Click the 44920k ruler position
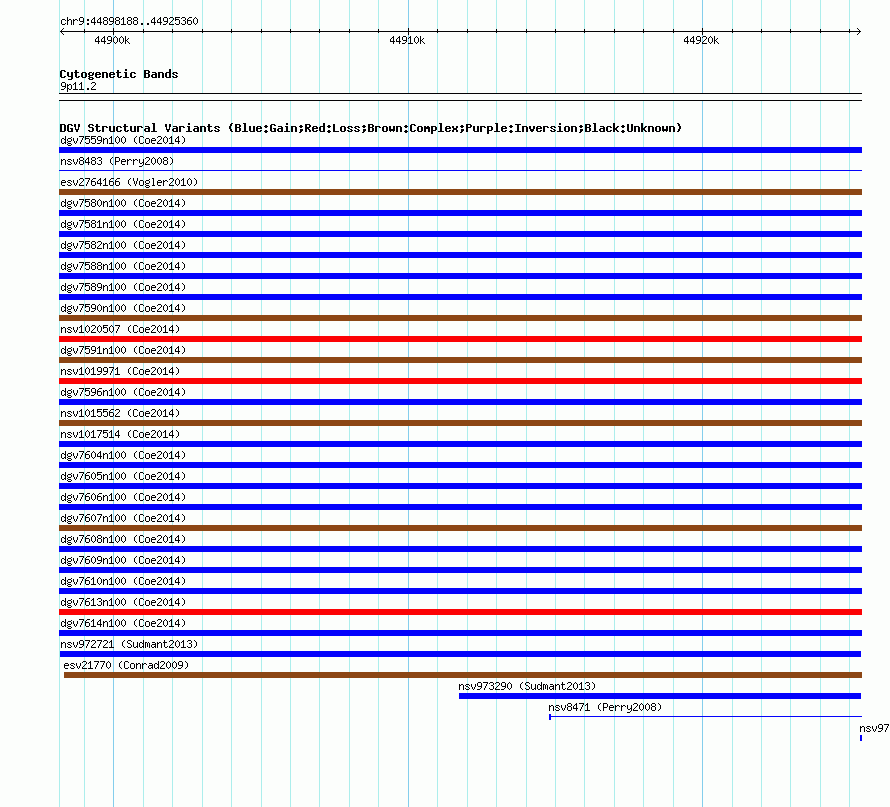 coord(701,40)
